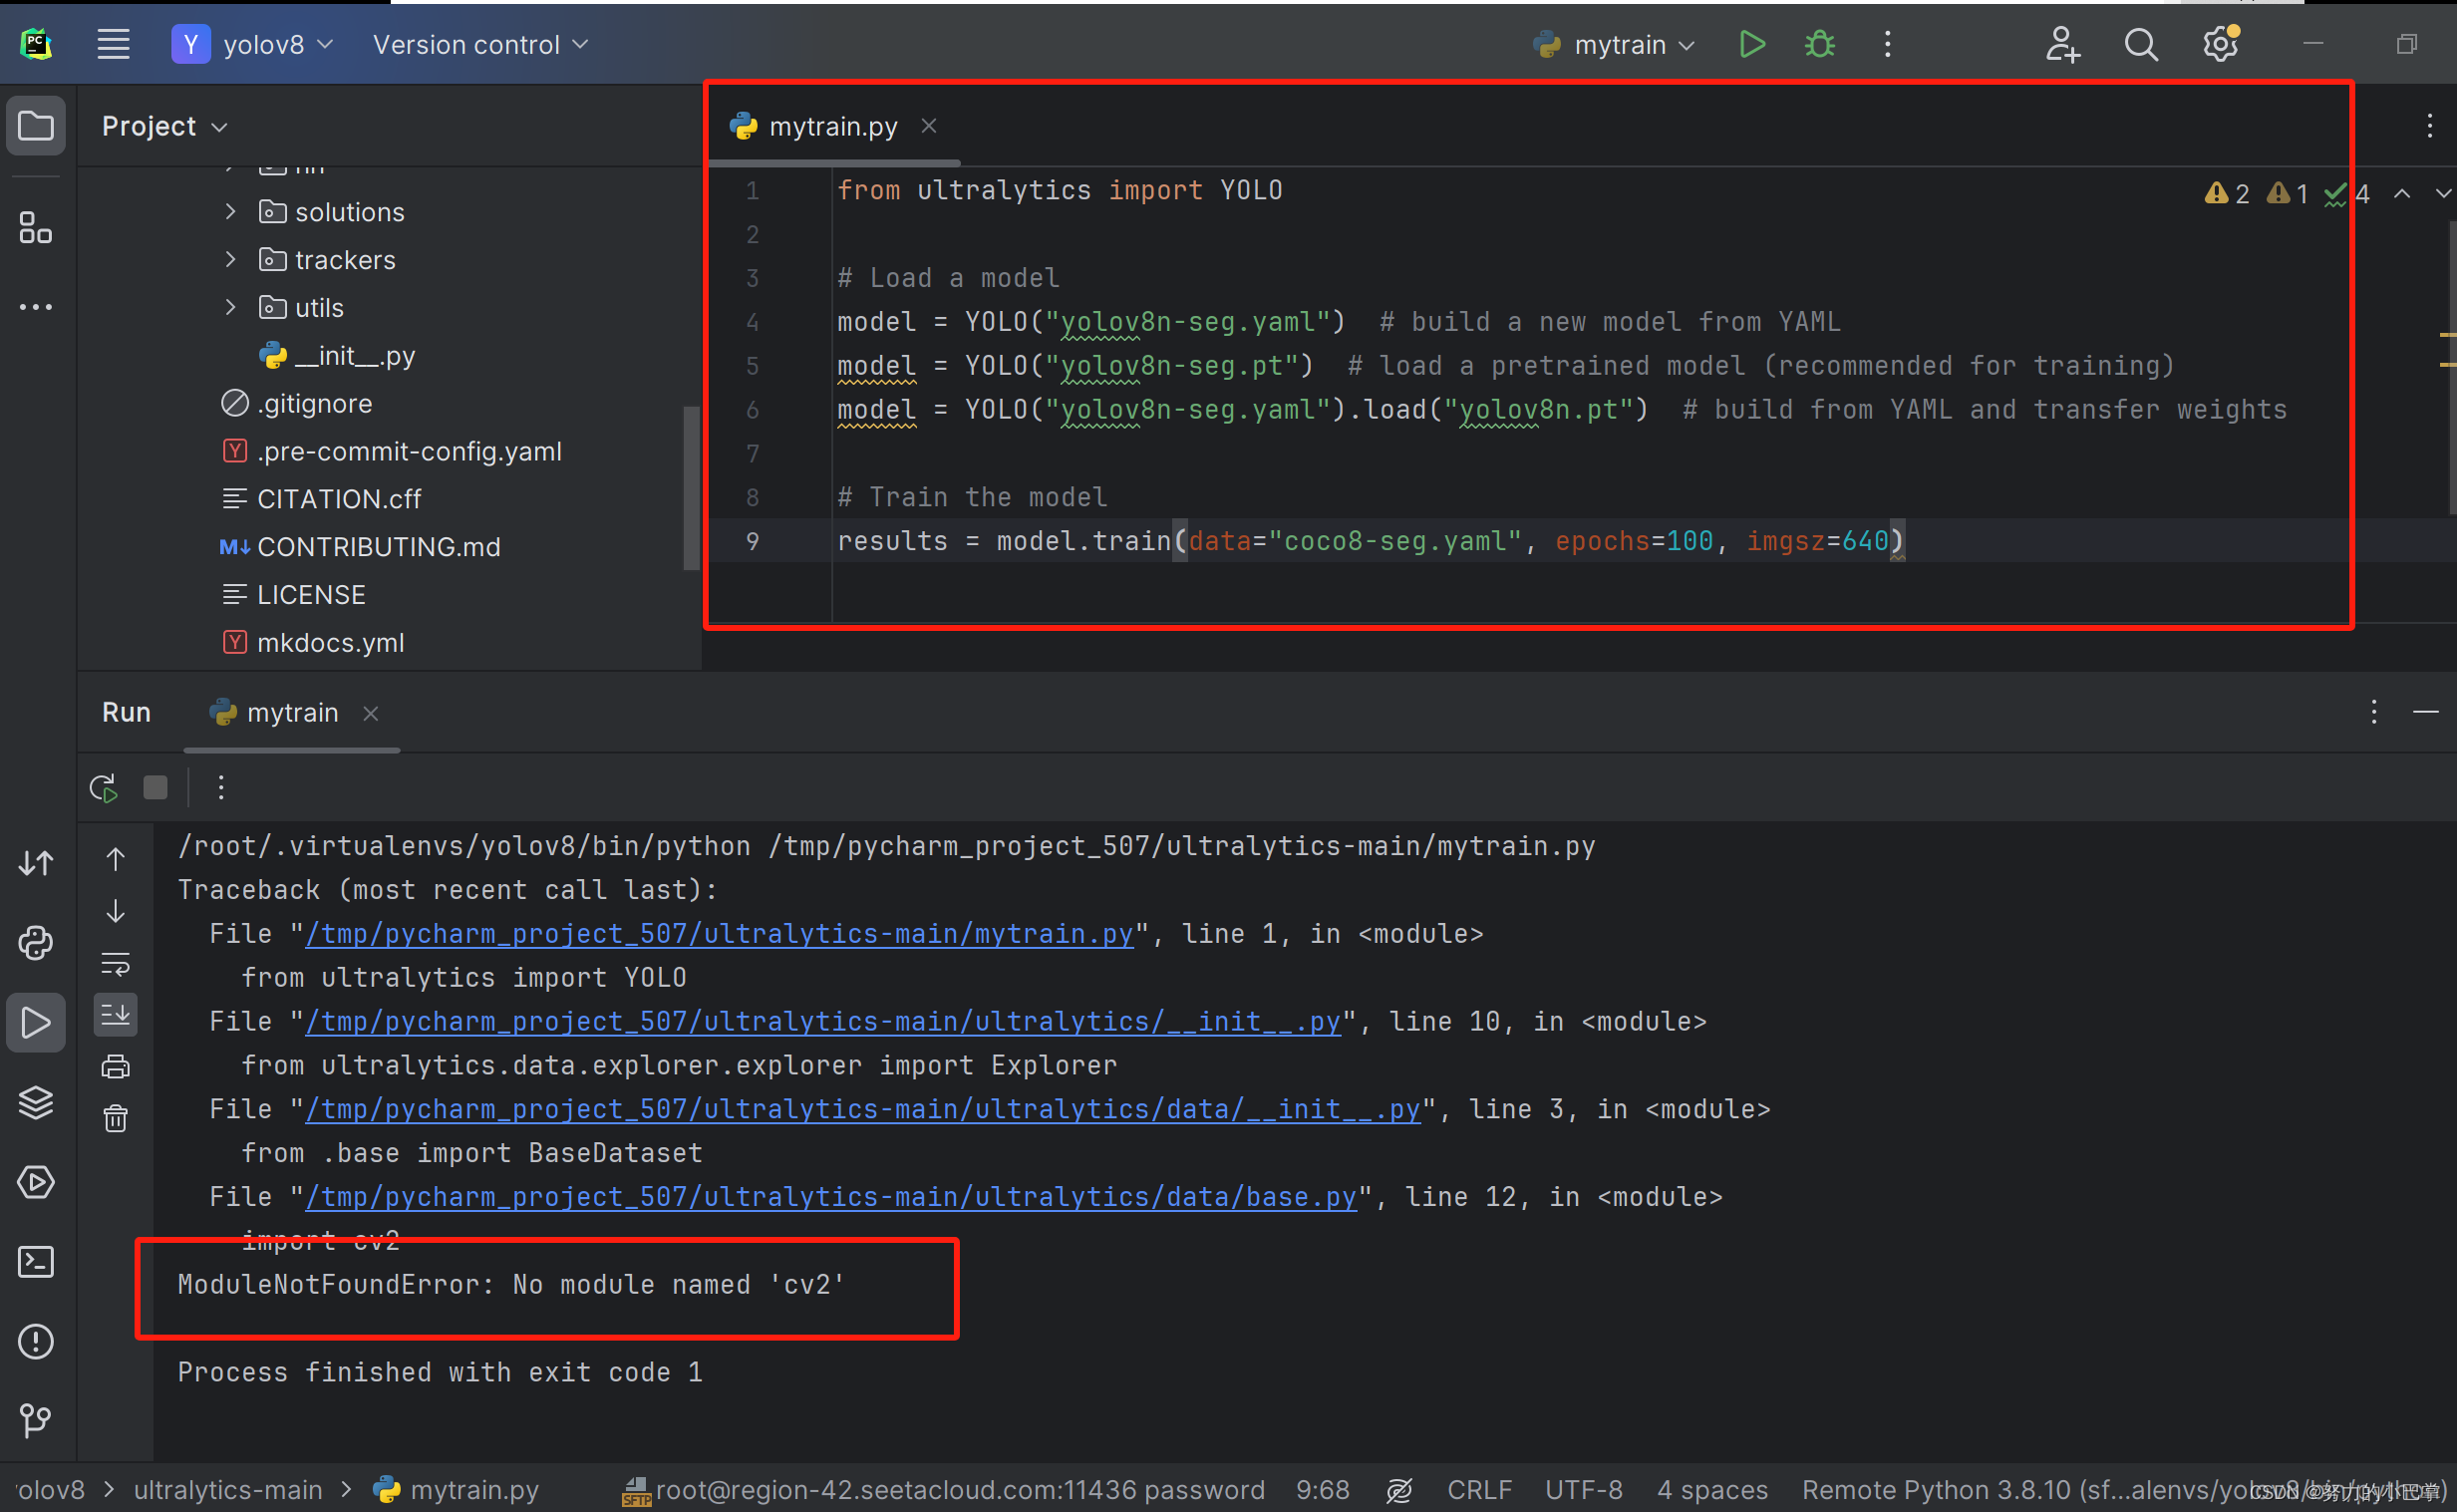The image size is (2457, 1512).
Task: Run mytrain with the green play icon
Action: click(1752, 44)
